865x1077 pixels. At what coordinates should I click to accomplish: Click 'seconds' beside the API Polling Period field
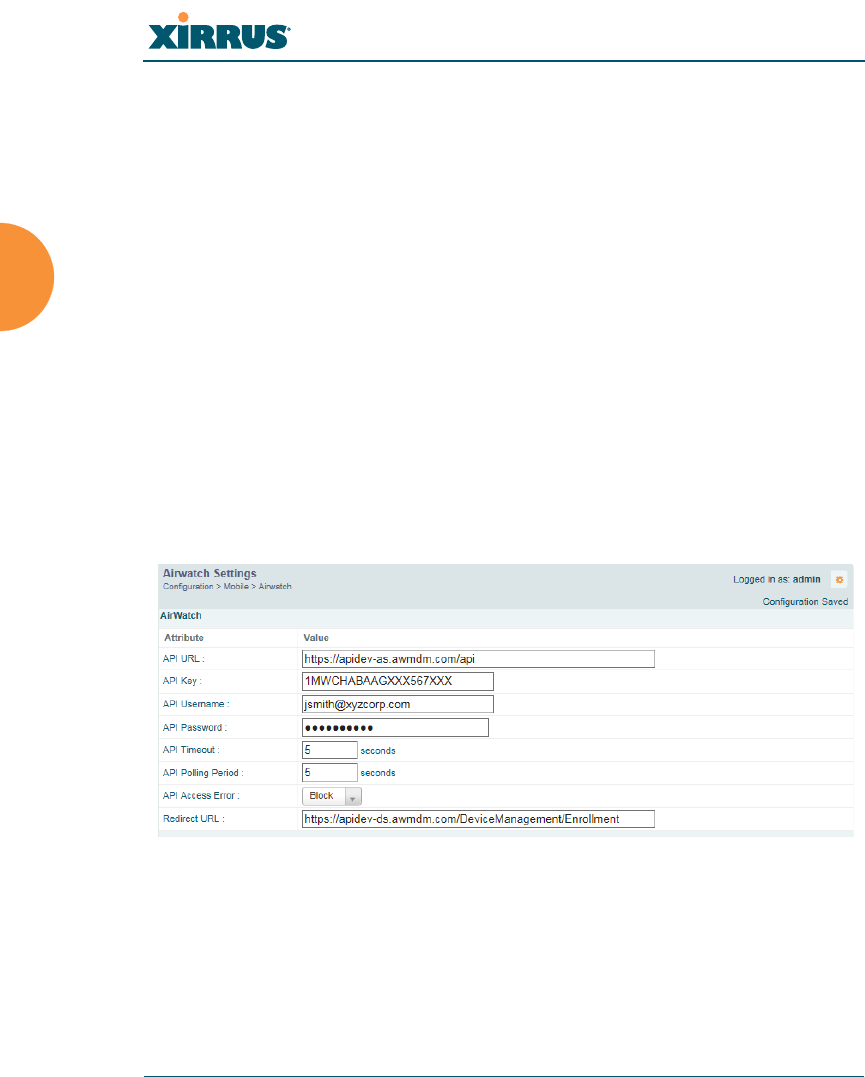coord(378,773)
